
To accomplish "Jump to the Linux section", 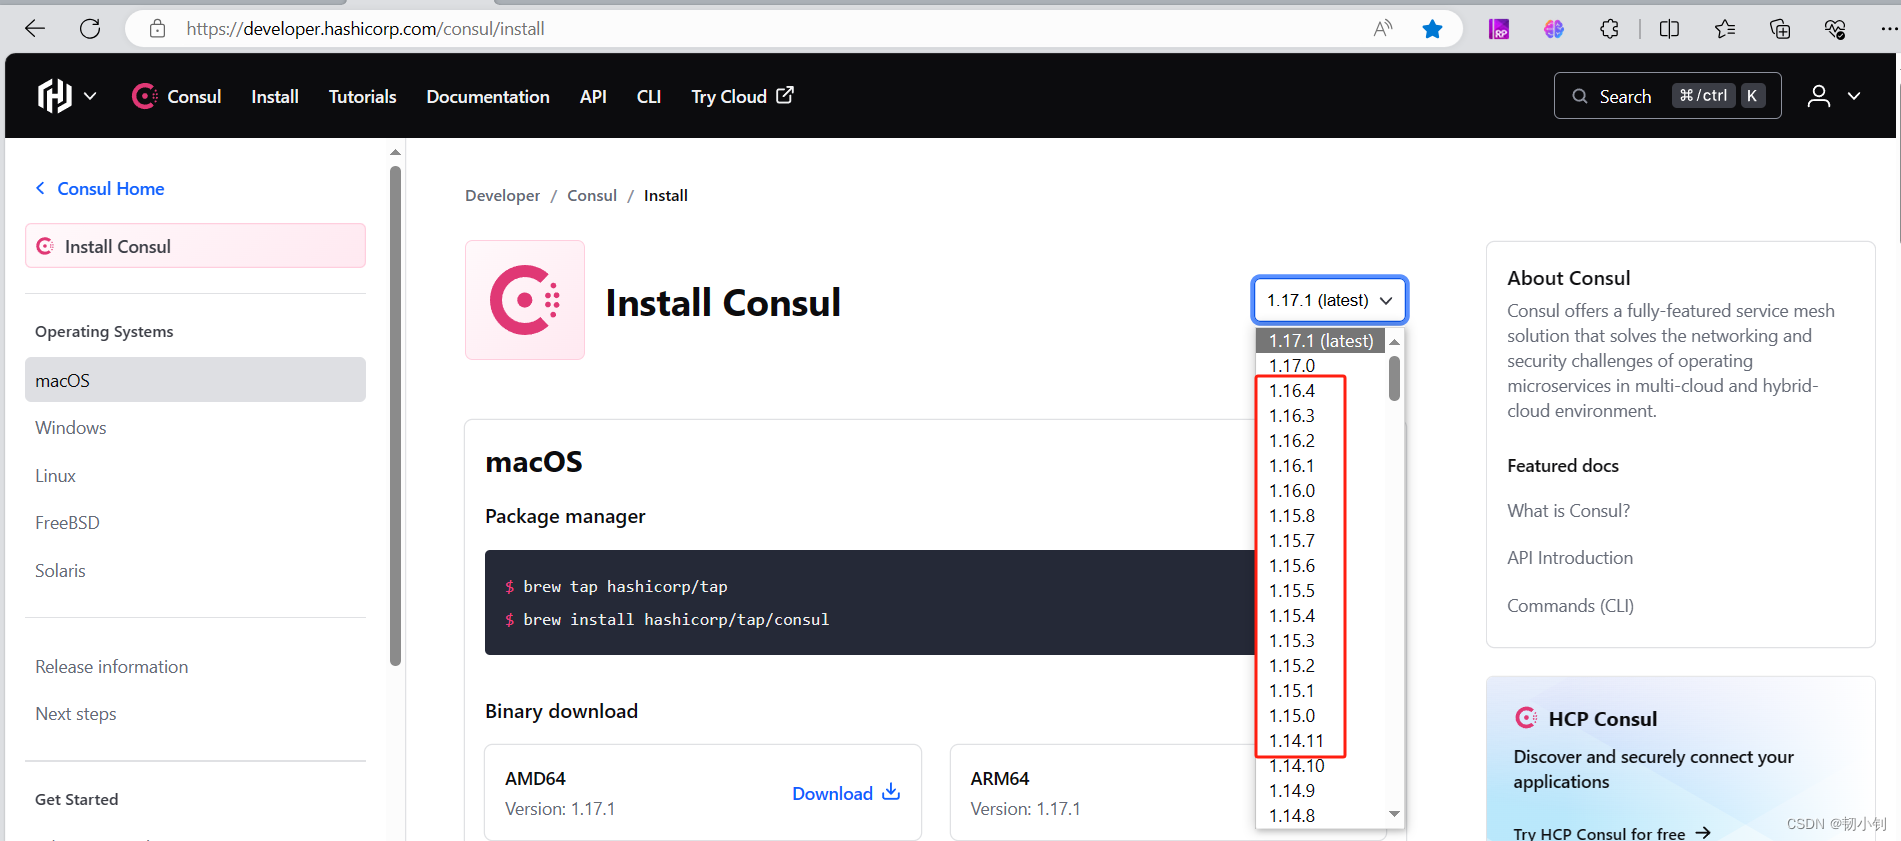I will (55, 476).
